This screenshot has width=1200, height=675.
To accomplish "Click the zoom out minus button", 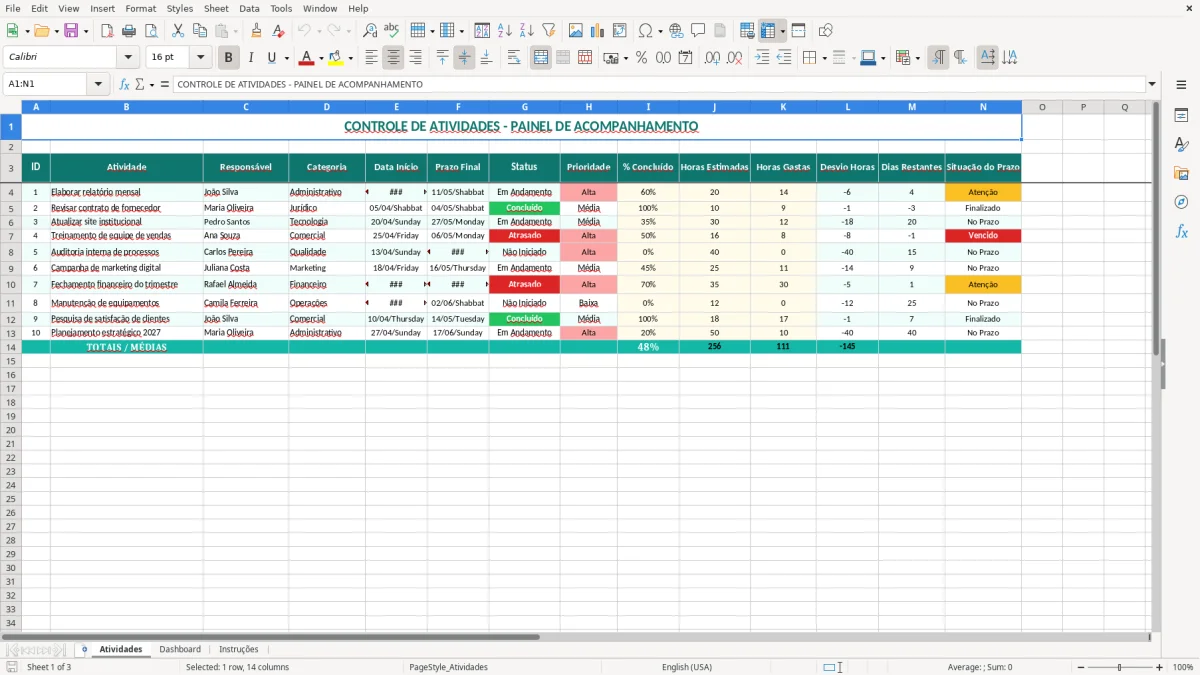I will (1079, 667).
